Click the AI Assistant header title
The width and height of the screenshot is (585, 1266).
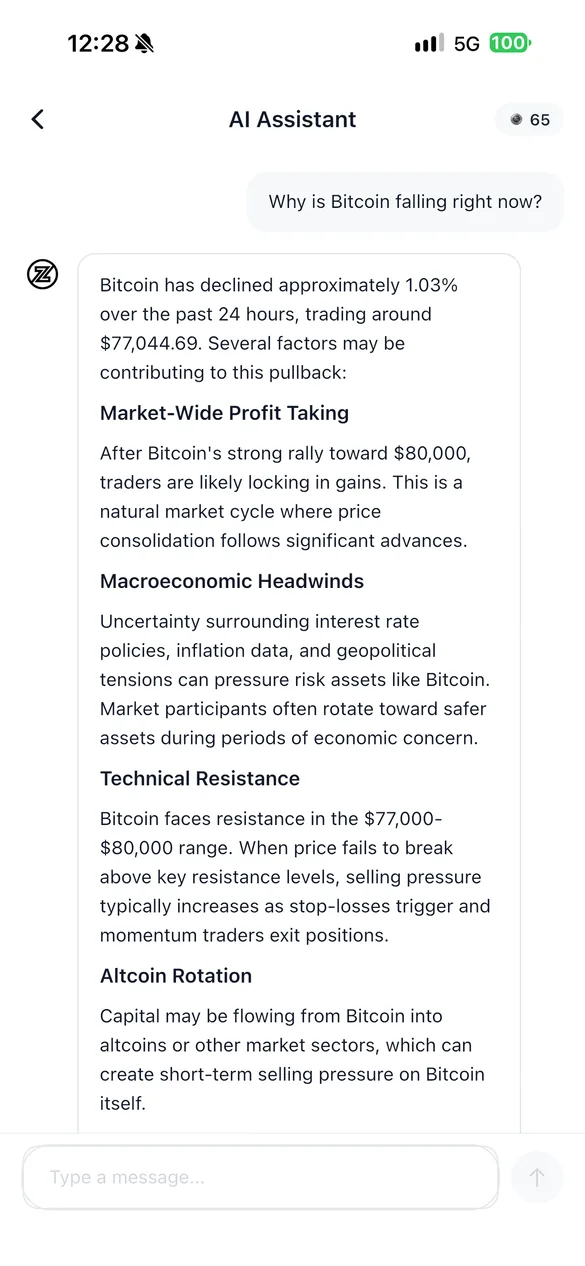click(x=292, y=119)
